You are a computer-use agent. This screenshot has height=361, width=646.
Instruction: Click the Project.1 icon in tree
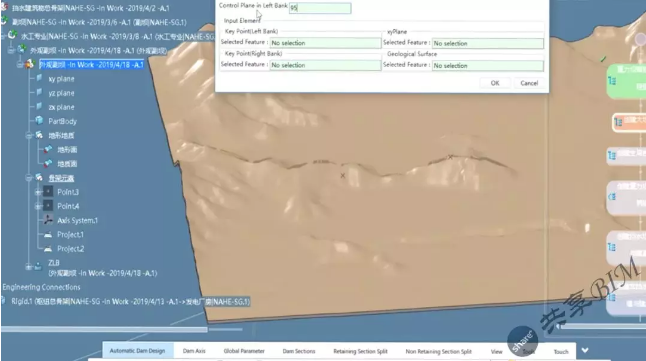(x=48, y=234)
